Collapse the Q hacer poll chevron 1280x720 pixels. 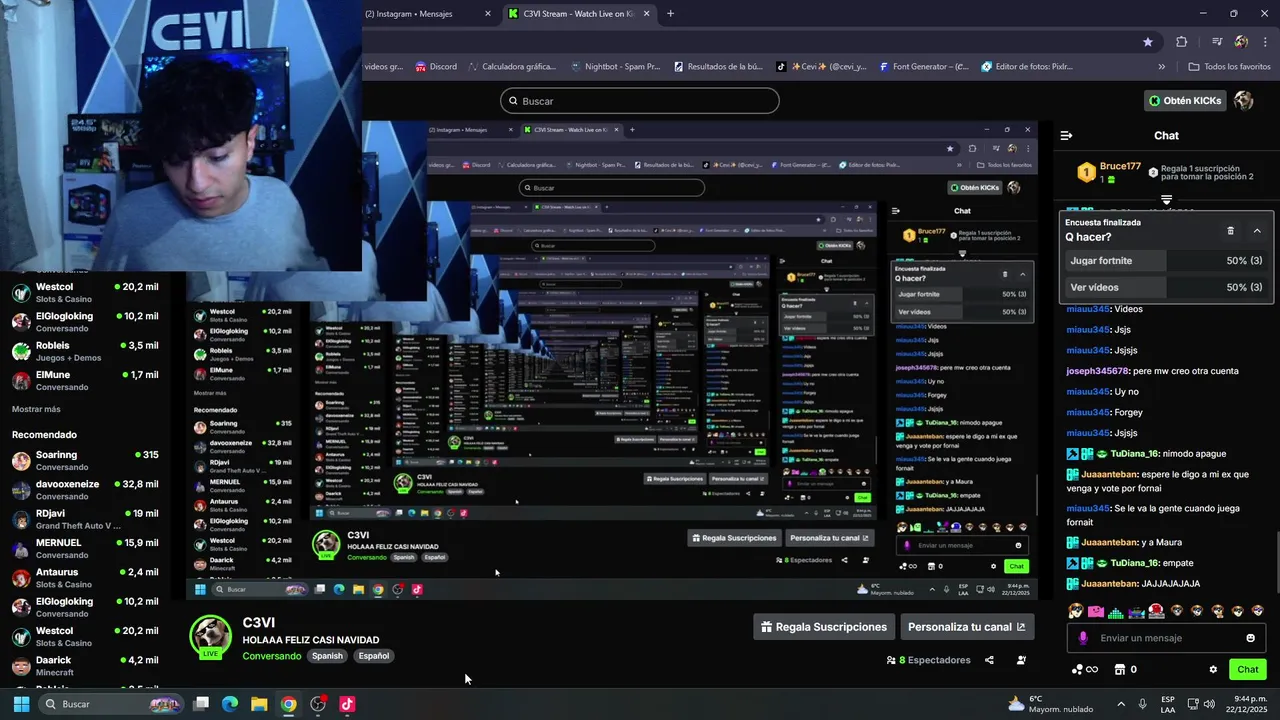coord(1257,230)
